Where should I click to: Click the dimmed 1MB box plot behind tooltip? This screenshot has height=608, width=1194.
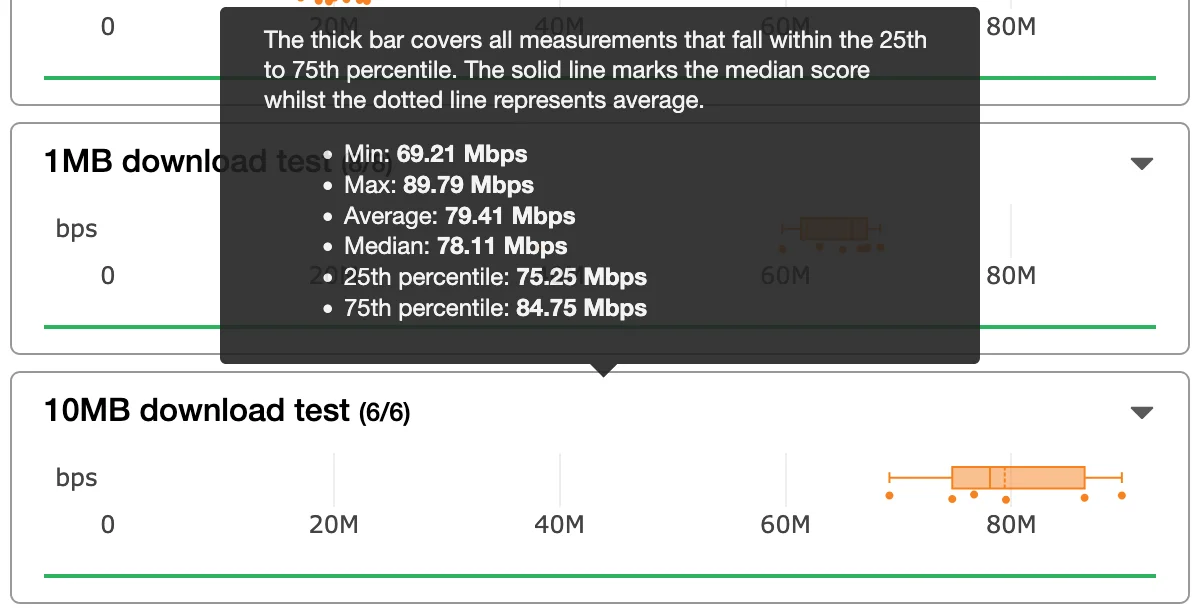[833, 228]
